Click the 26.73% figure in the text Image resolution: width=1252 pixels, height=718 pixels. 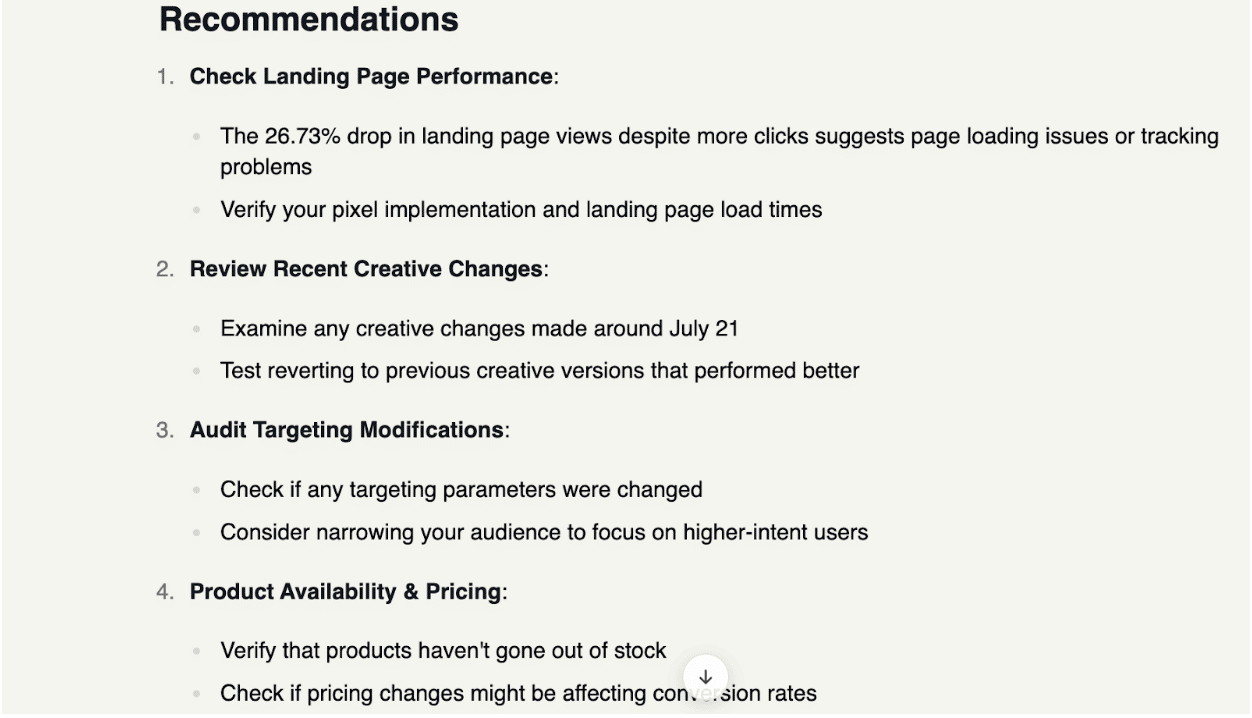(x=303, y=136)
